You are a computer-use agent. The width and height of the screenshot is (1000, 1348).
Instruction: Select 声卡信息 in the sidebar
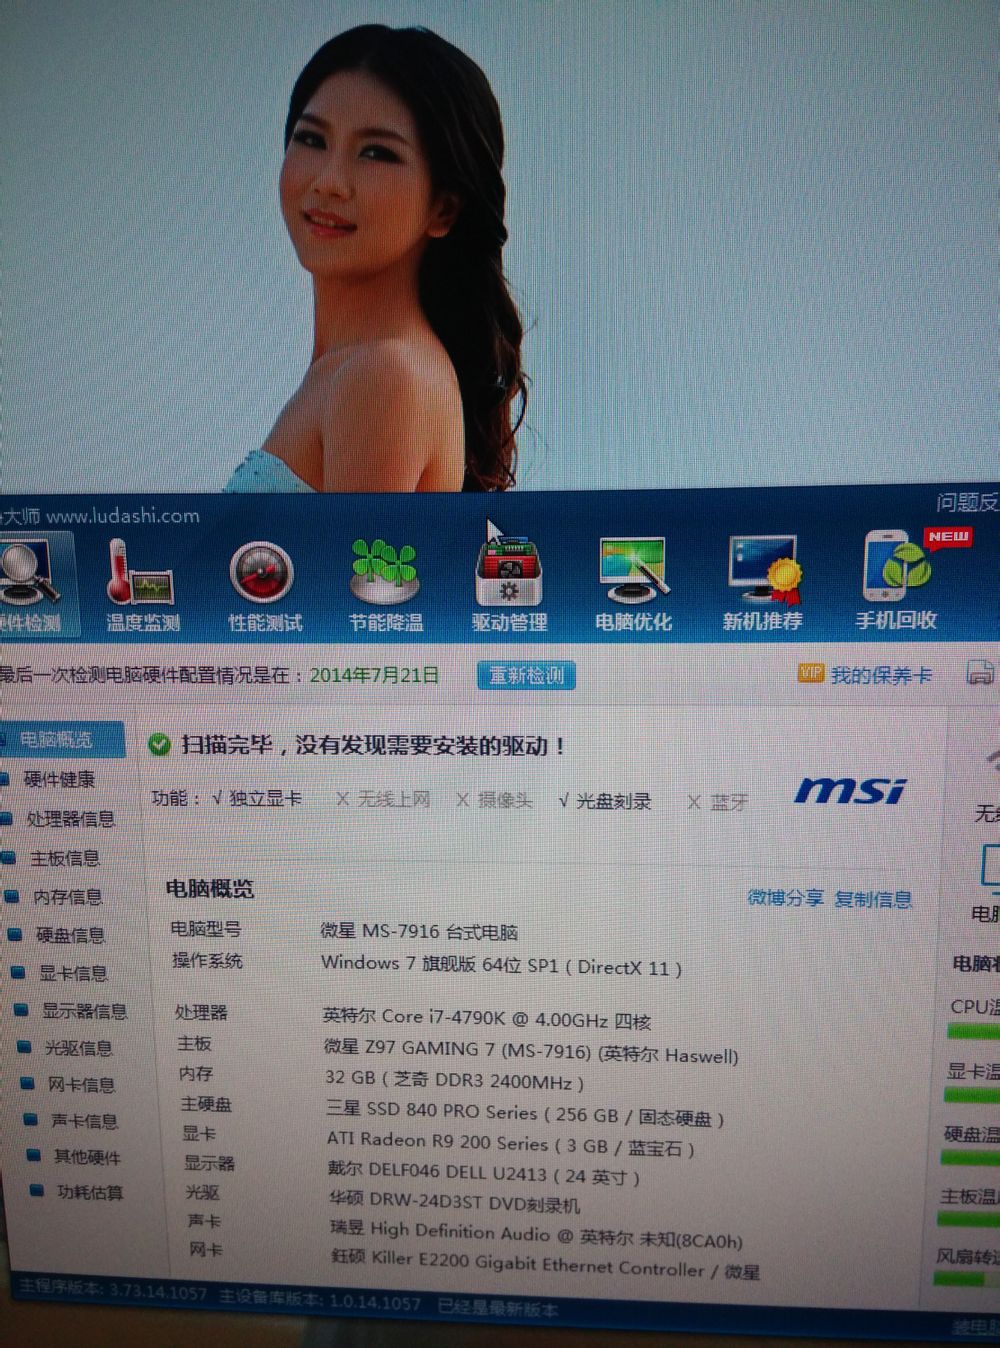coord(84,1121)
